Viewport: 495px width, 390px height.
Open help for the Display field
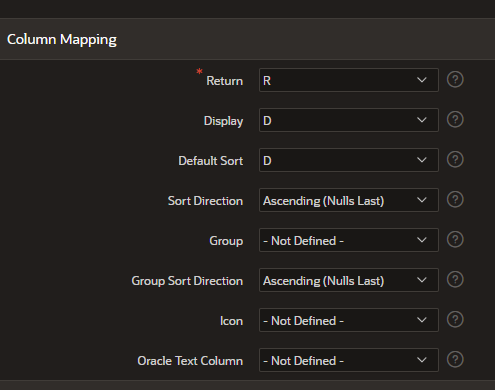(455, 120)
